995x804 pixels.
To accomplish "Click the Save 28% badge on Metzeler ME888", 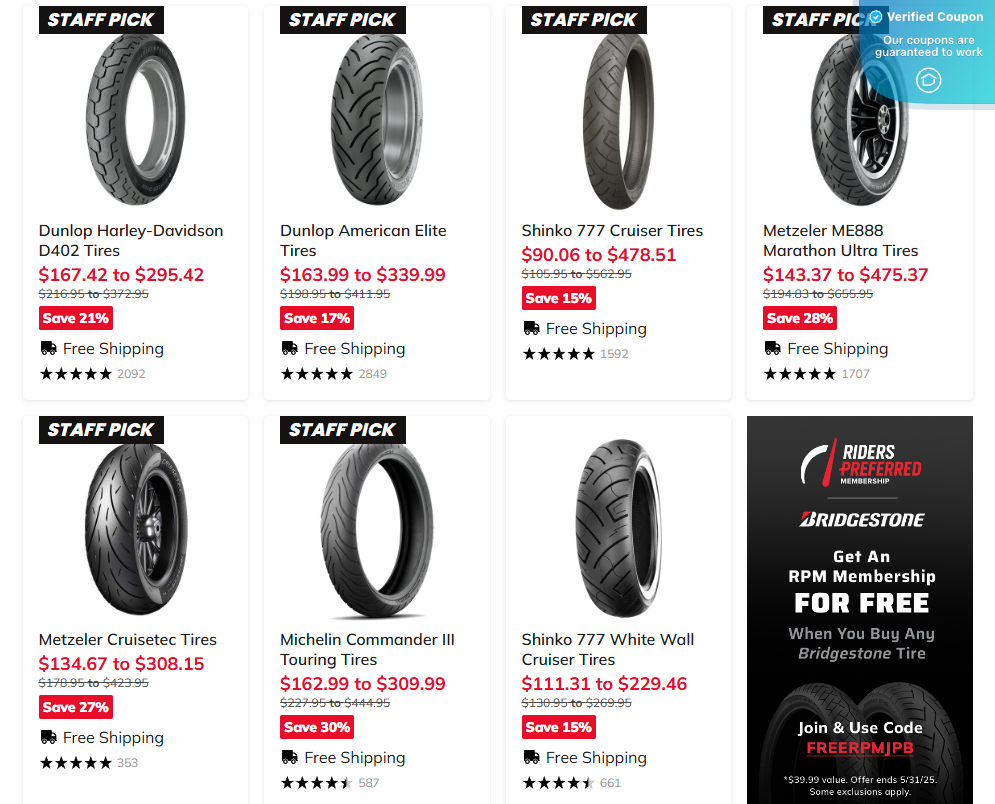I will pyautogui.click(x=800, y=318).
